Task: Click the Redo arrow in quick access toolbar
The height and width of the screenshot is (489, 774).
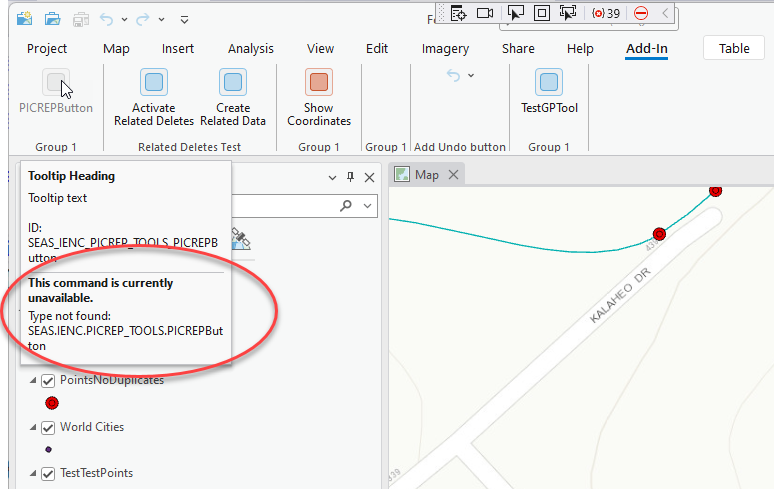Action: (143, 19)
